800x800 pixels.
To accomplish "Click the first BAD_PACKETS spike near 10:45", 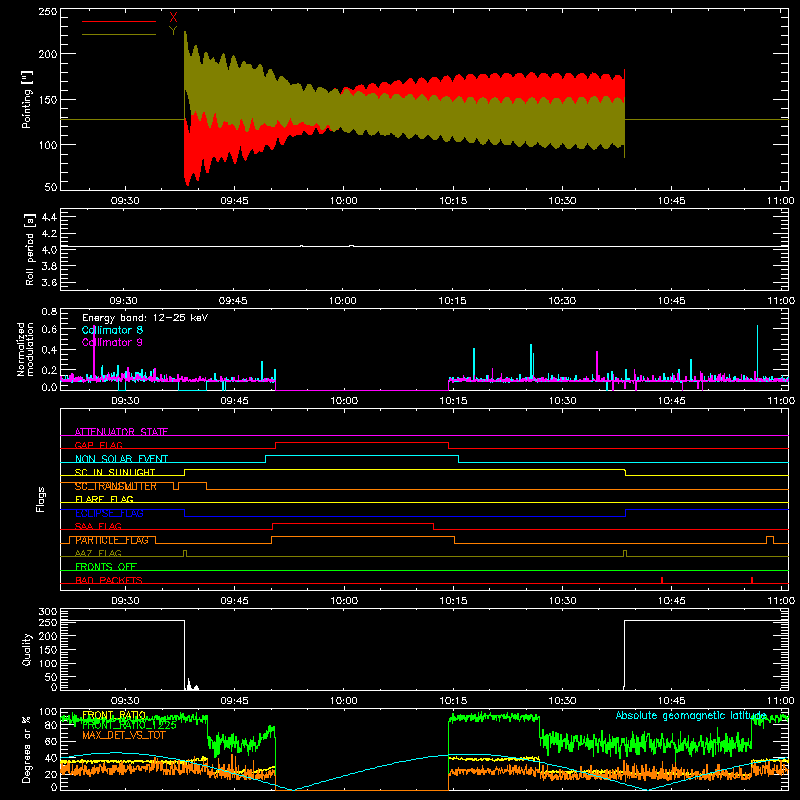I will (x=662, y=580).
